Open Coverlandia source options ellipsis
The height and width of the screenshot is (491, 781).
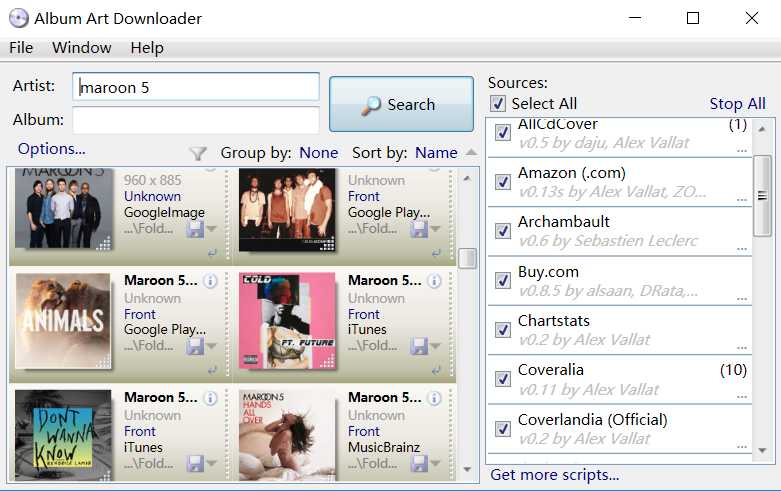(x=742, y=446)
